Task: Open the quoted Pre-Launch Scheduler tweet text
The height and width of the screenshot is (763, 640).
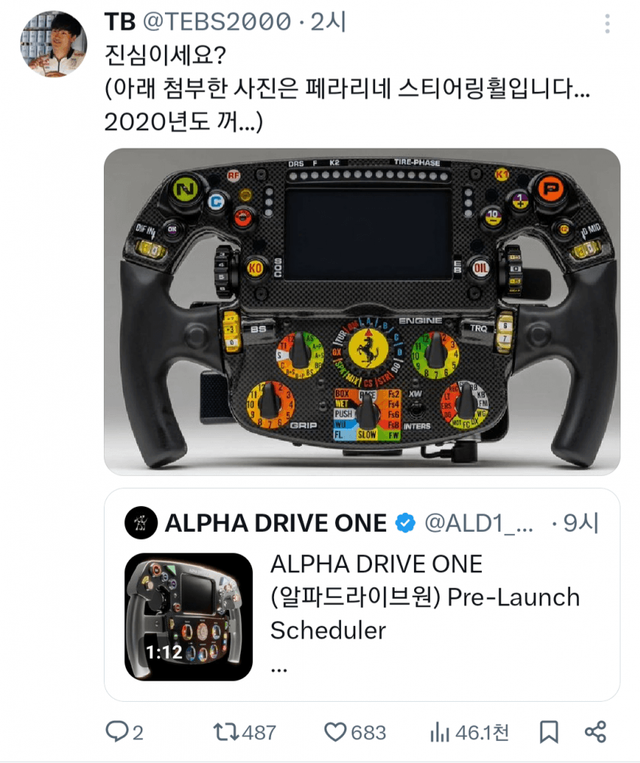Action: point(425,598)
